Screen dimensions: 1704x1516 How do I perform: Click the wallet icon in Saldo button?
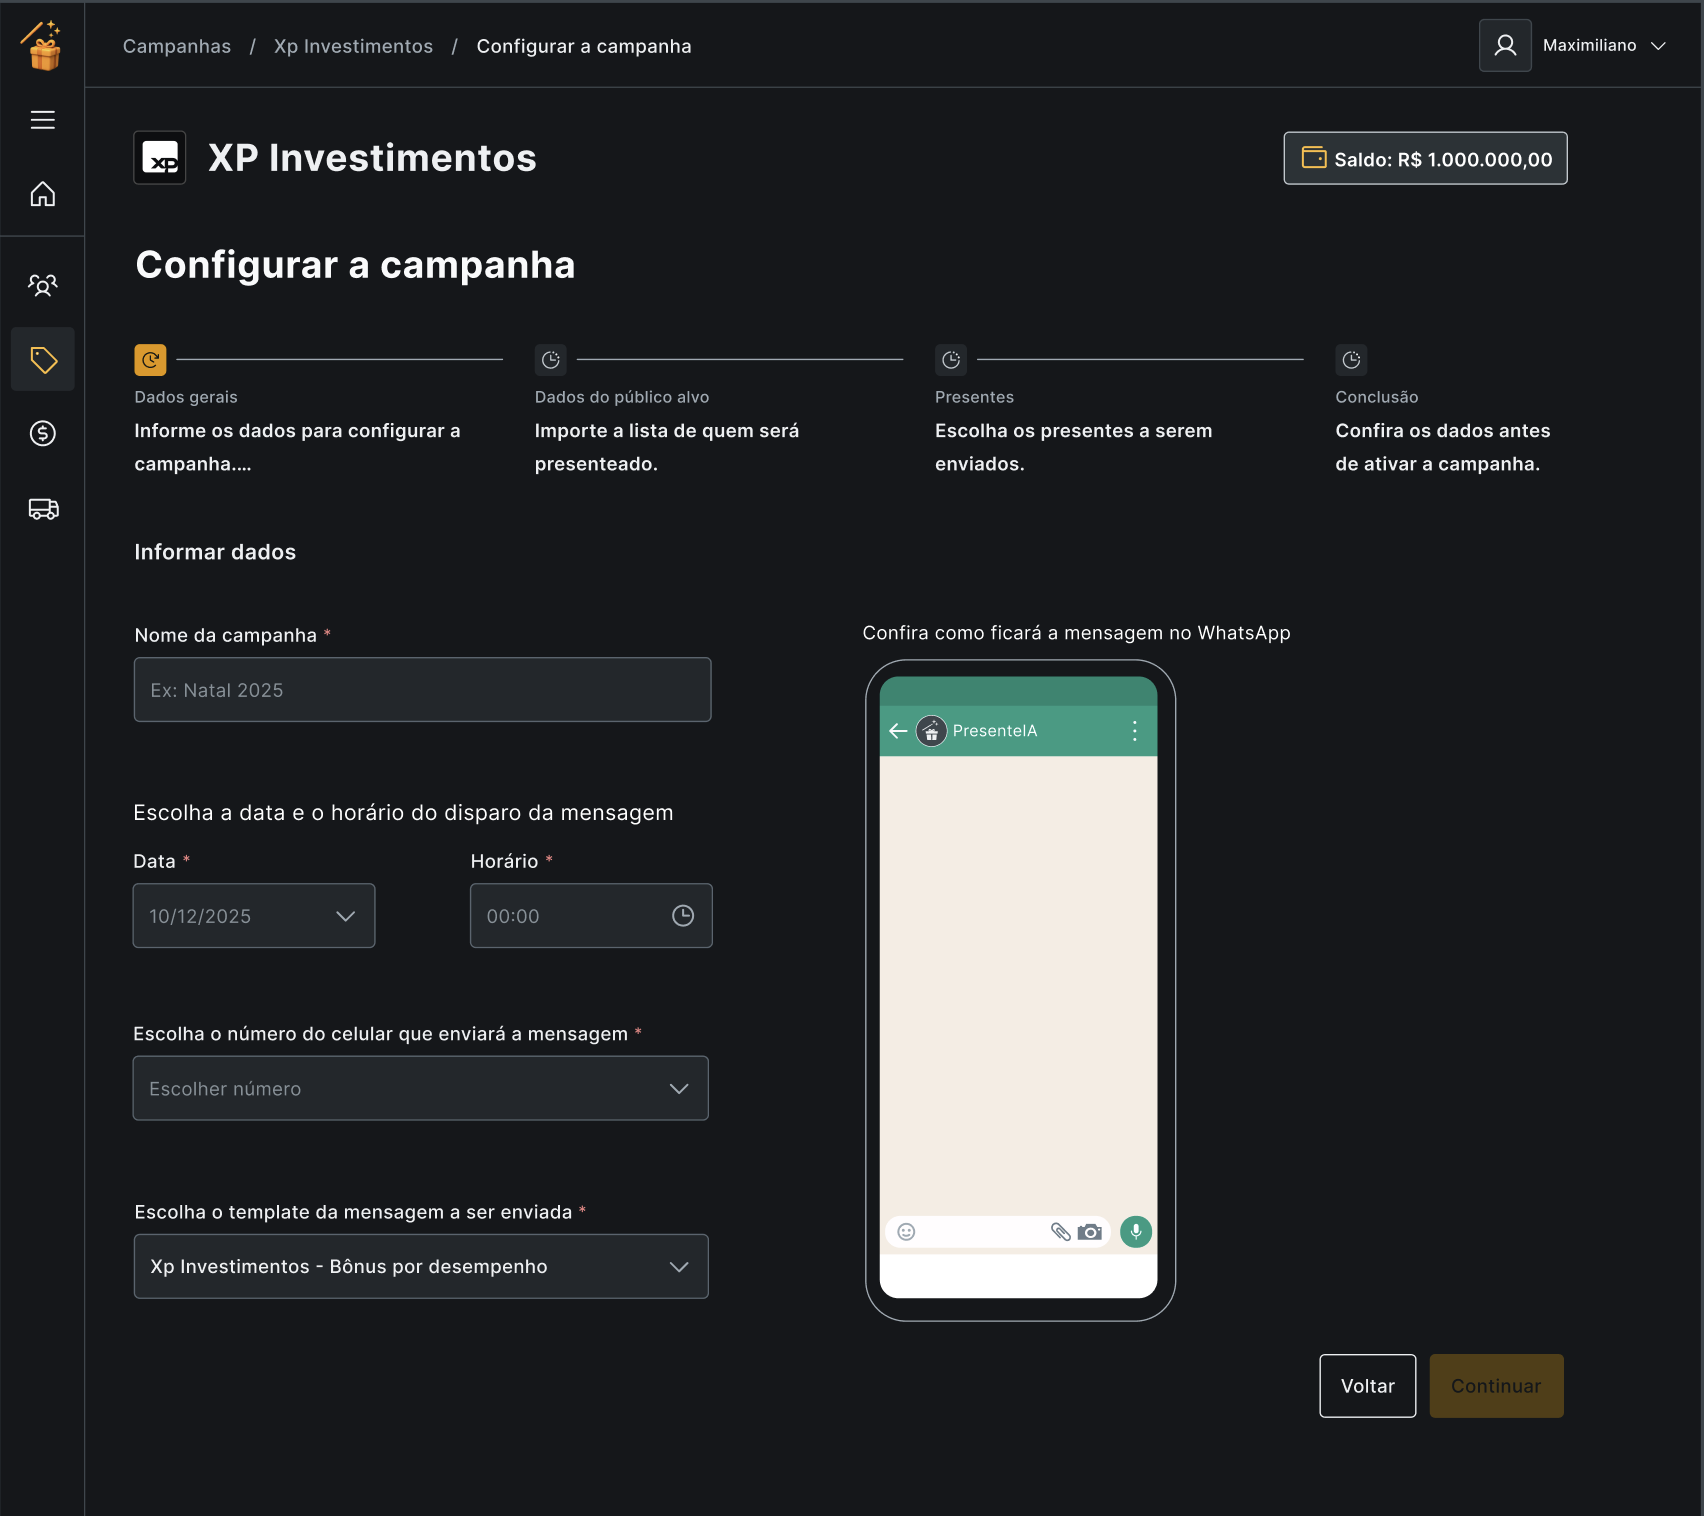pyautogui.click(x=1314, y=158)
